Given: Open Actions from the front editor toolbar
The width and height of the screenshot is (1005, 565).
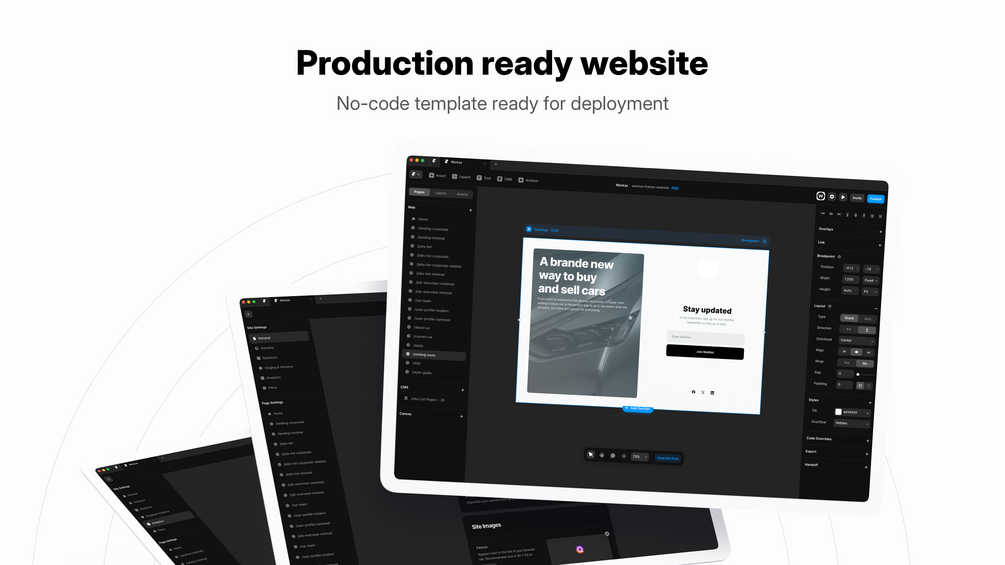Looking at the screenshot, I should point(528,181).
